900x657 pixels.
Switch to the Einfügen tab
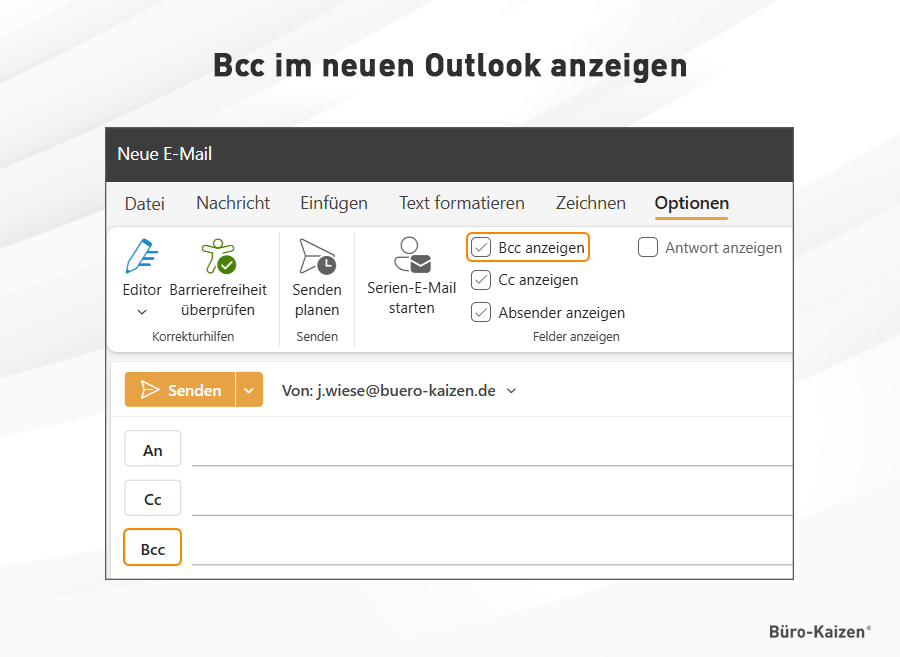click(334, 203)
